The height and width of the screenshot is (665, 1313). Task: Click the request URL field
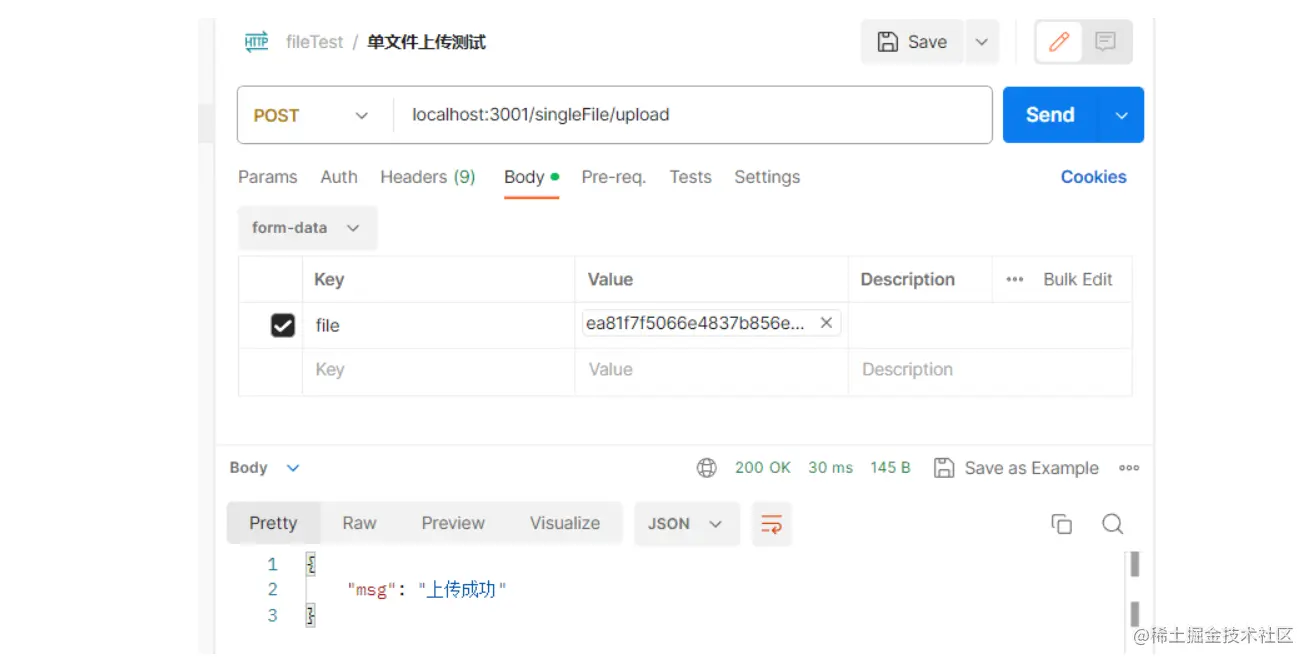[690, 115]
